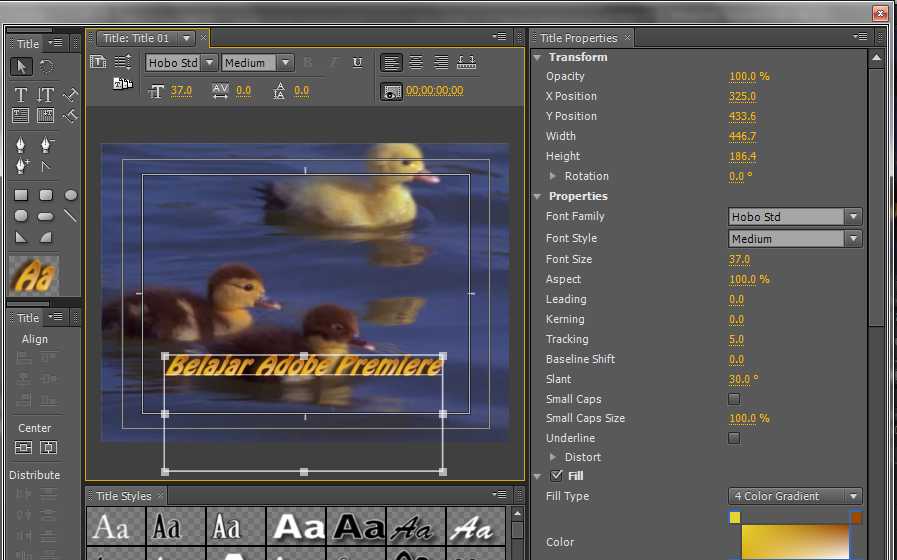Click the orange style preview swatch
The width and height of the screenshot is (897, 560).
[x=34, y=276]
